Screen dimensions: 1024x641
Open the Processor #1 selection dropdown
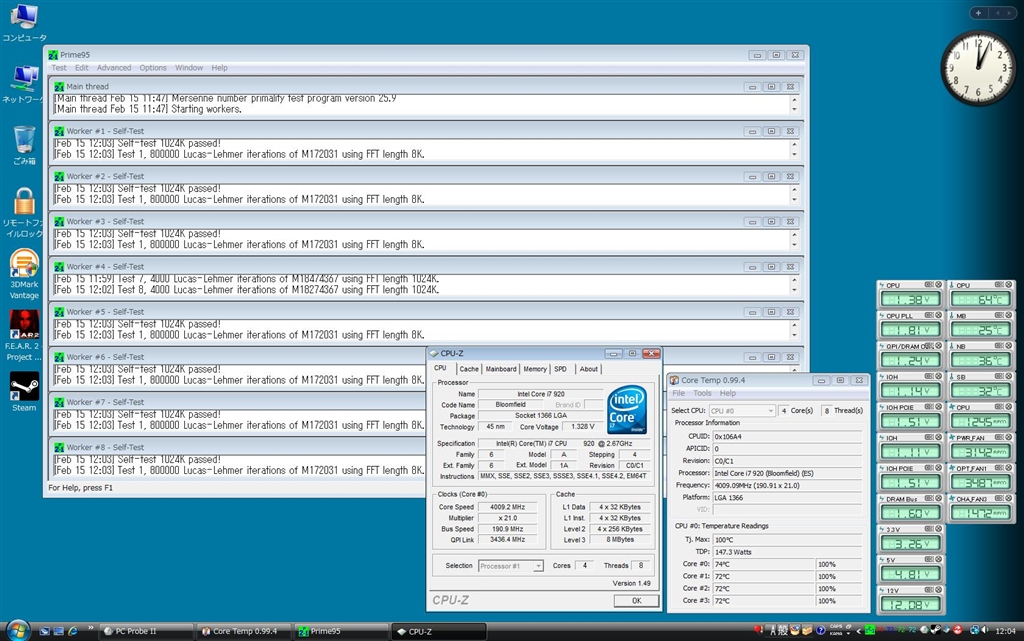point(513,566)
